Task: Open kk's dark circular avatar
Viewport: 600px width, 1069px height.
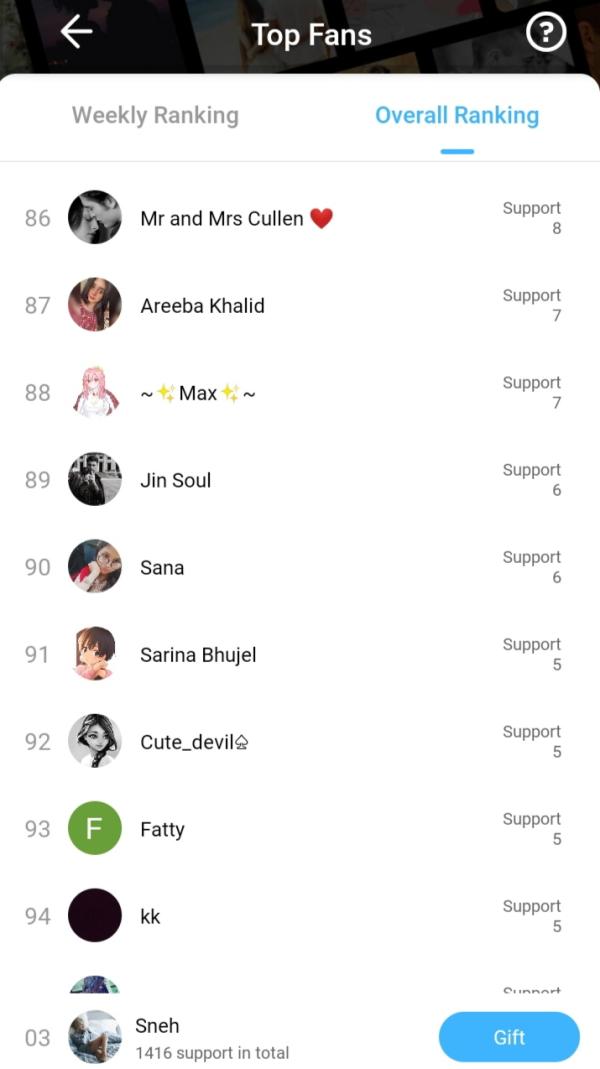Action: [95, 916]
